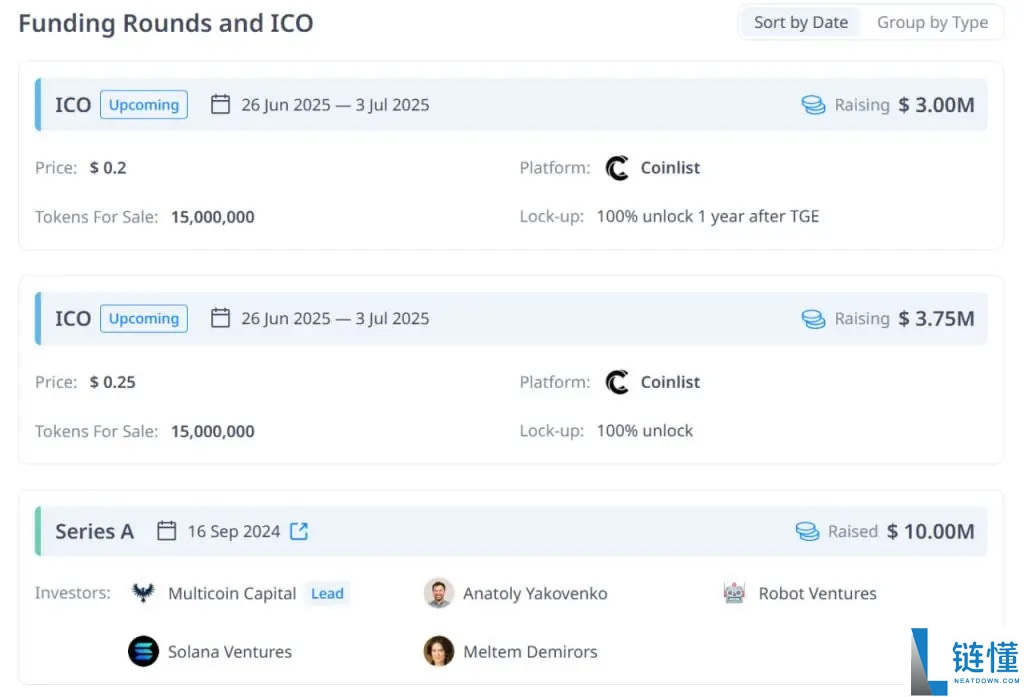Click Anatoly Yakovenko's avatar photo
Image resolution: width=1024 pixels, height=697 pixels.
coord(439,593)
